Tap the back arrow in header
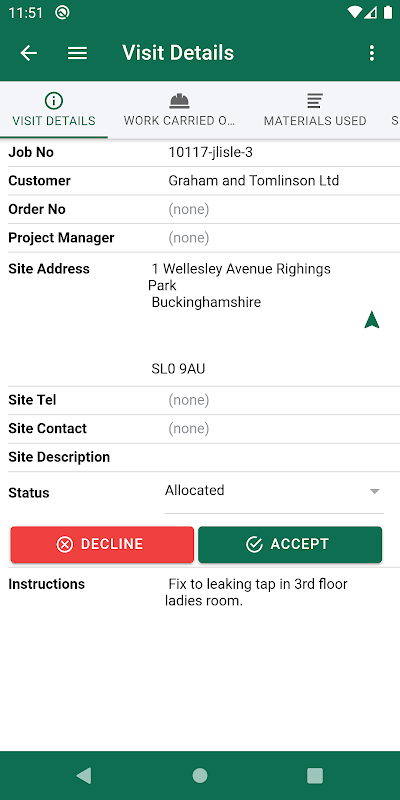400x800 pixels. pos(29,53)
